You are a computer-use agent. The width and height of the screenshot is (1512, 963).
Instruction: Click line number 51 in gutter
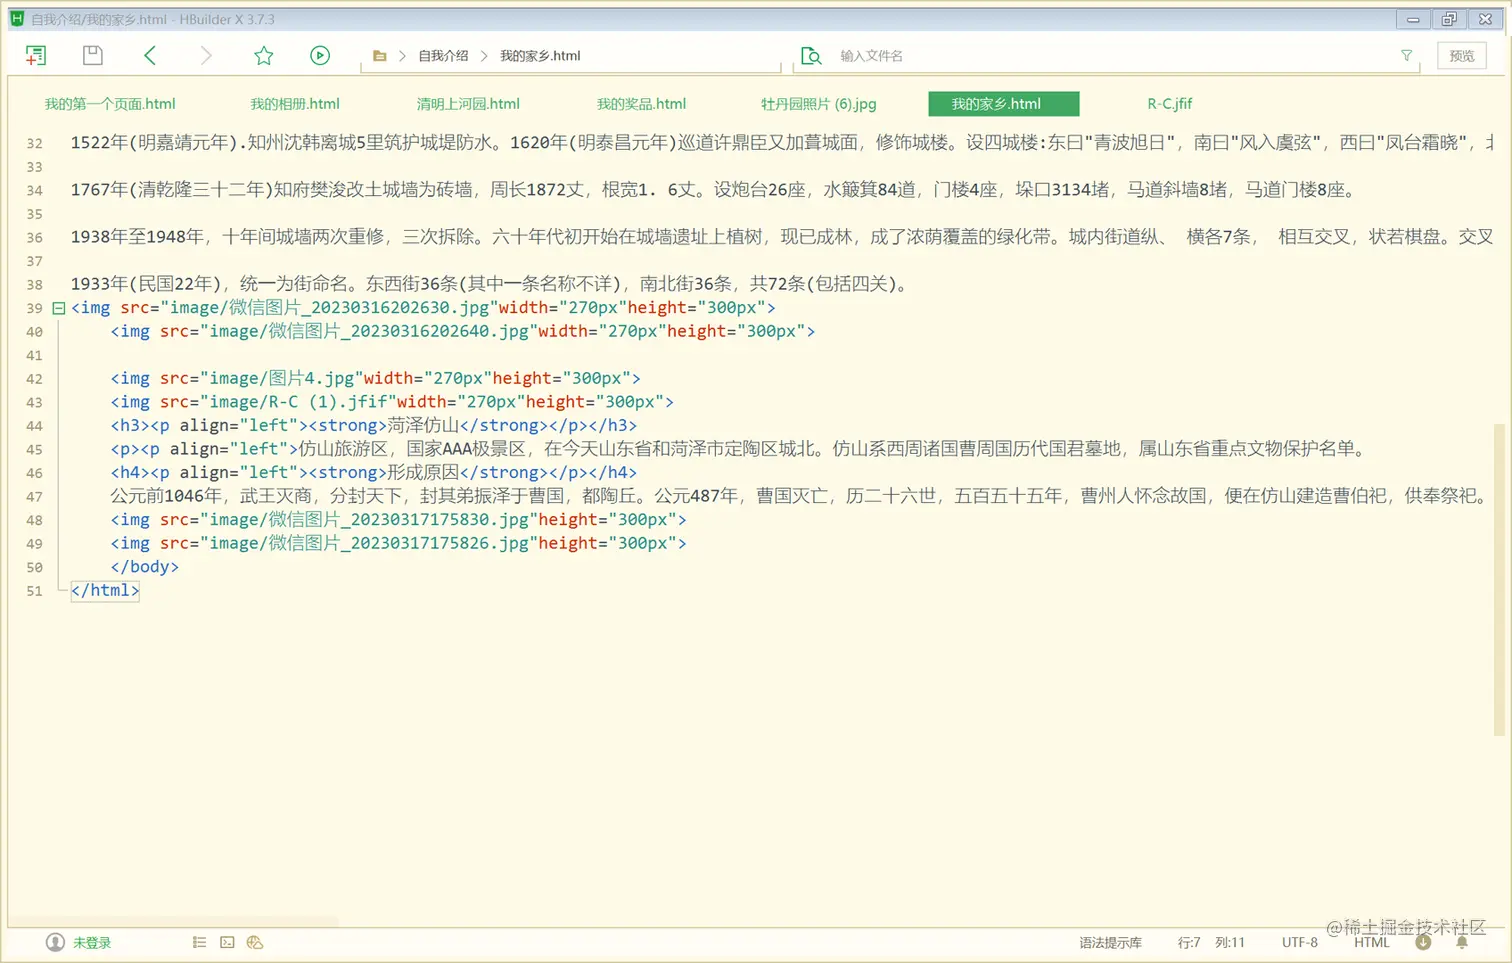pos(35,591)
